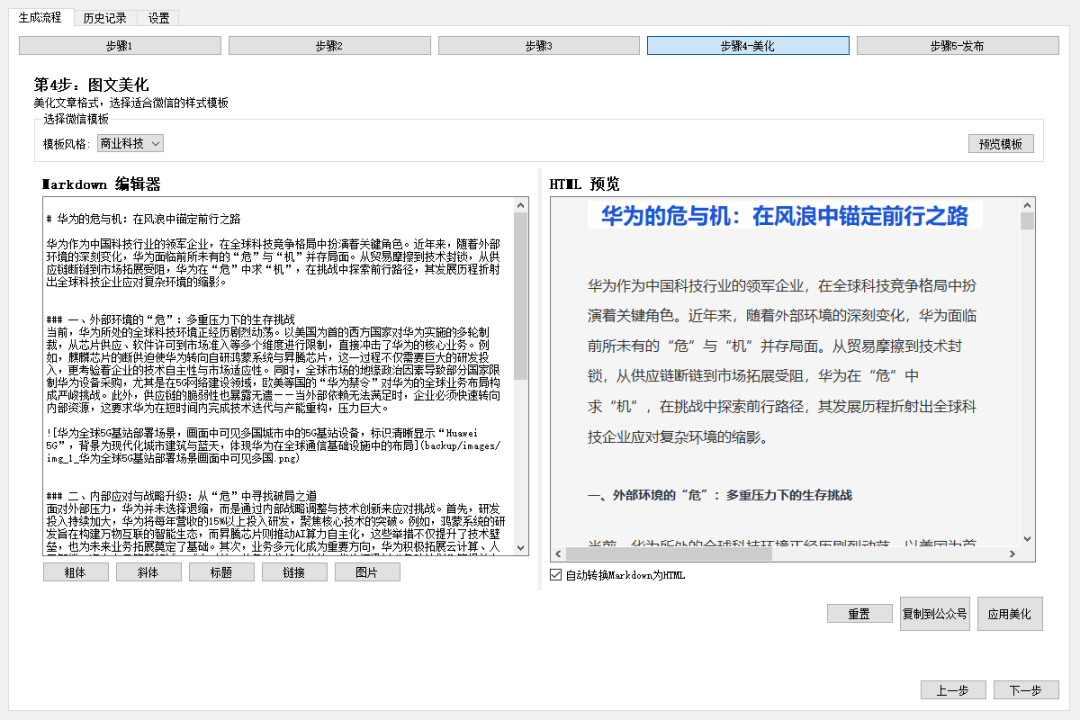The width and height of the screenshot is (1080, 720).
Task: Click markdown heading '### 一、外部环境的“危”'
Action: click(171, 320)
